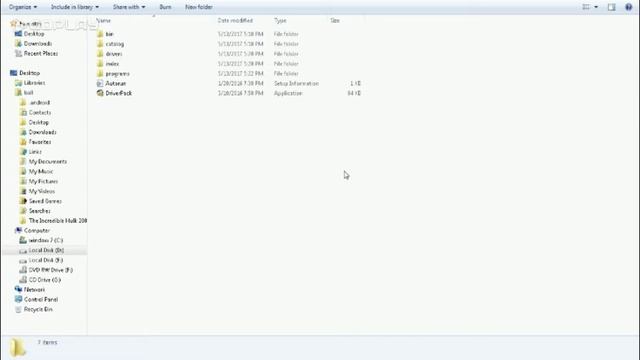The width and height of the screenshot is (640, 360).
Task: Open My Pictures in the tree
Action: coord(43,181)
